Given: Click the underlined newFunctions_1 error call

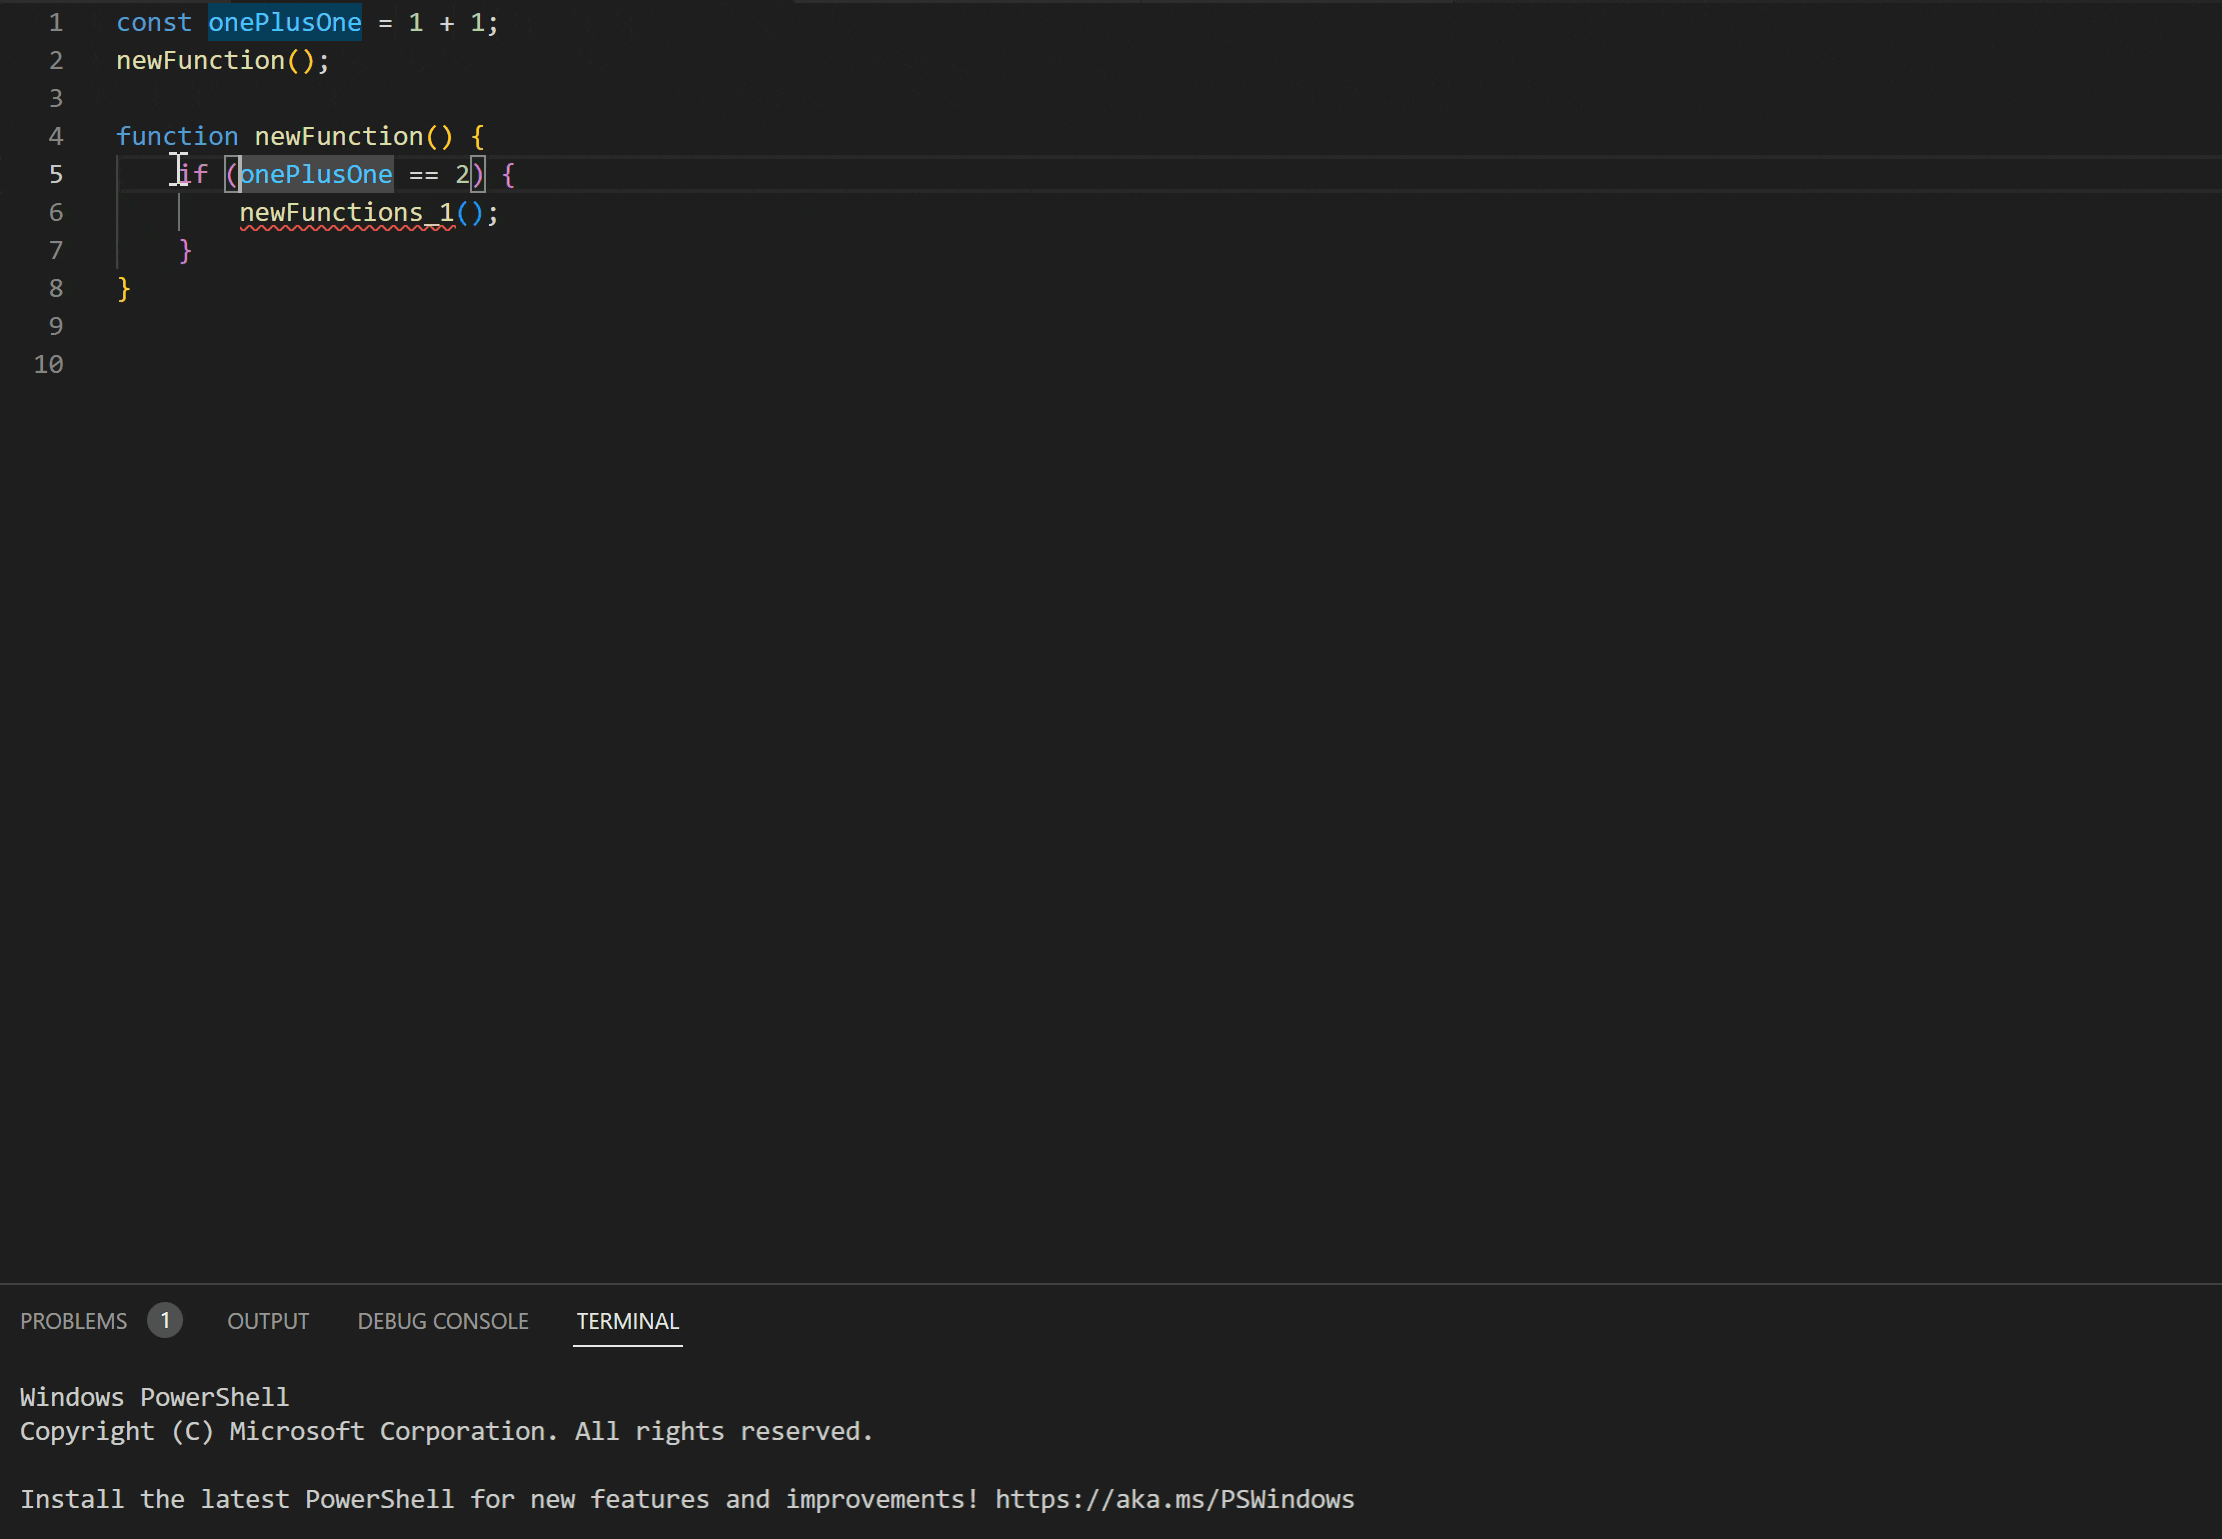Looking at the screenshot, I should [347, 213].
